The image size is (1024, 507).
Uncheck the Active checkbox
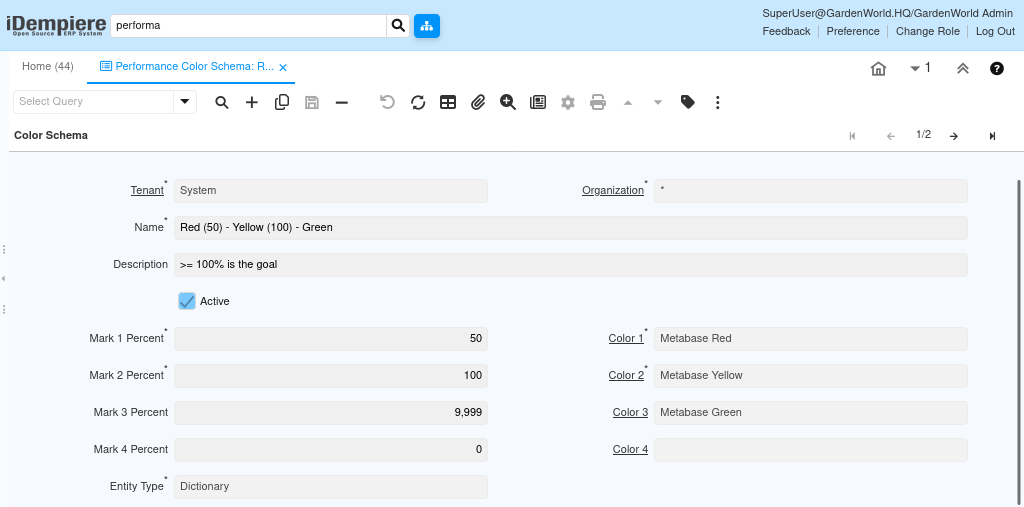point(187,301)
